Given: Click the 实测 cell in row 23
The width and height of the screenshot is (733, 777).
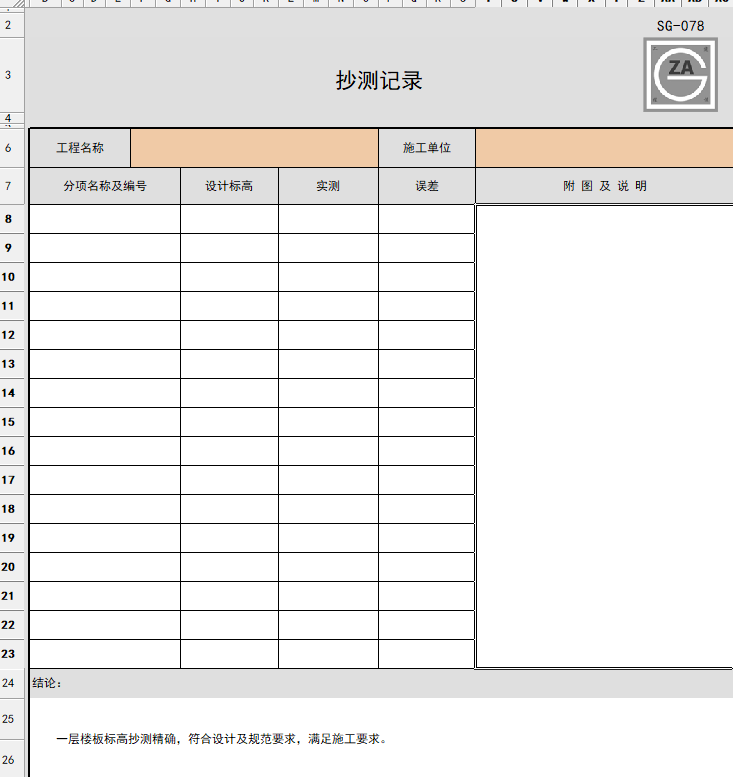Looking at the screenshot, I should 328,654.
